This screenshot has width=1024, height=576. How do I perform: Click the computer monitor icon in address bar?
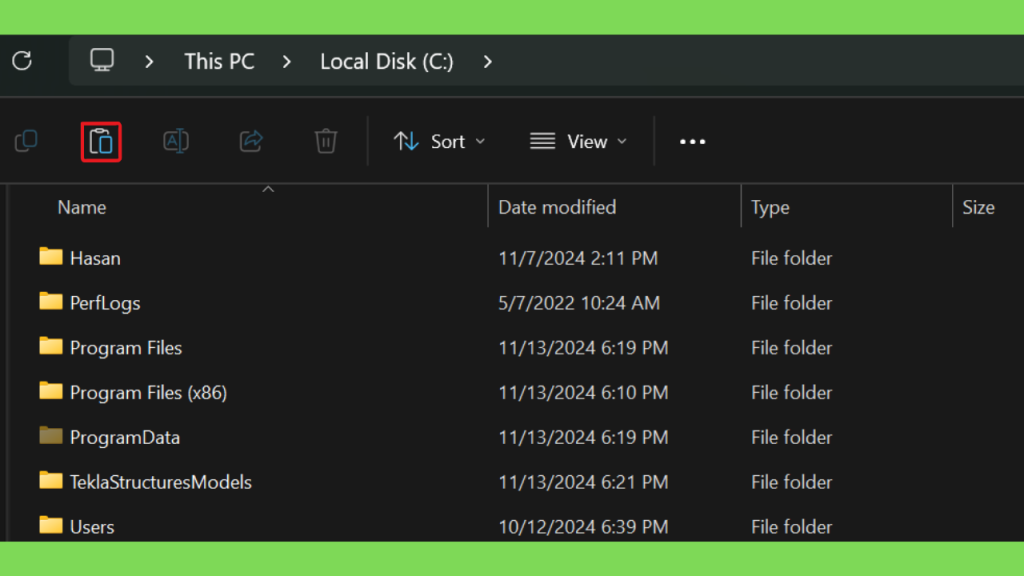coord(102,60)
